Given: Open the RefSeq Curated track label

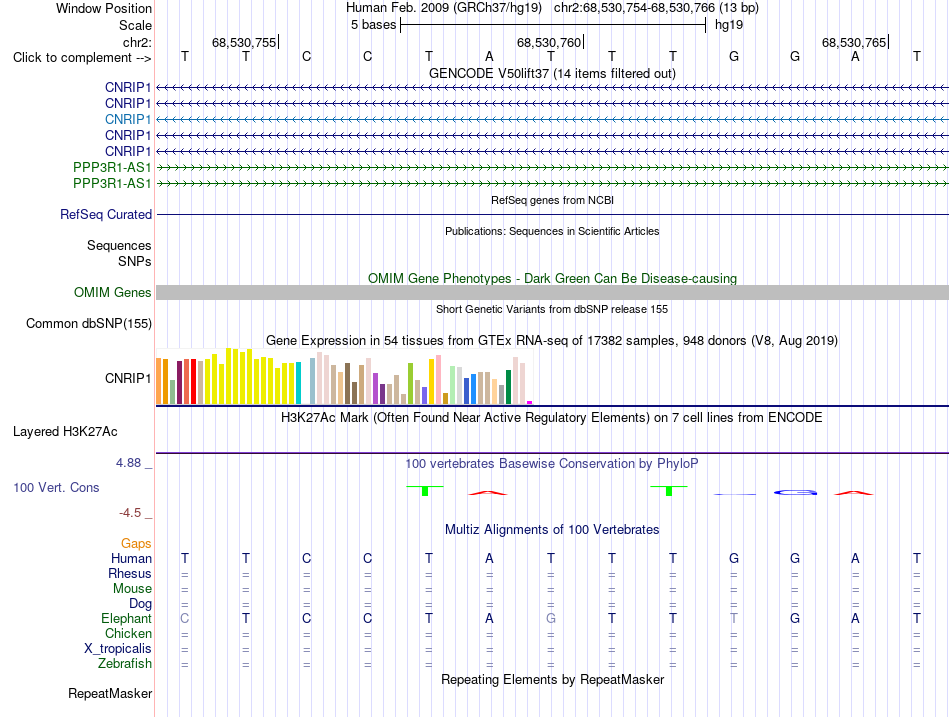Looking at the screenshot, I should point(106,215).
